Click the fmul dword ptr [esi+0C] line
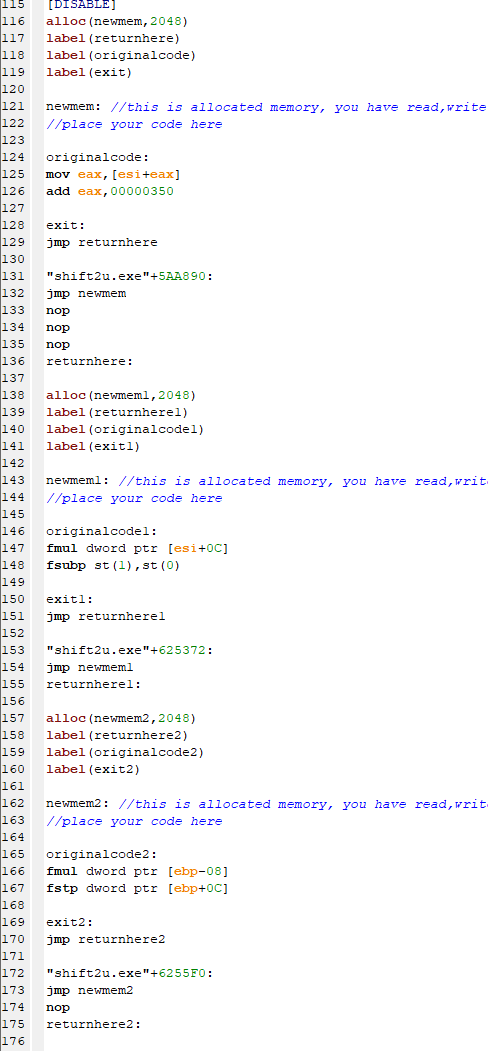Image resolution: width=488 pixels, height=1051 pixels. 137,548
